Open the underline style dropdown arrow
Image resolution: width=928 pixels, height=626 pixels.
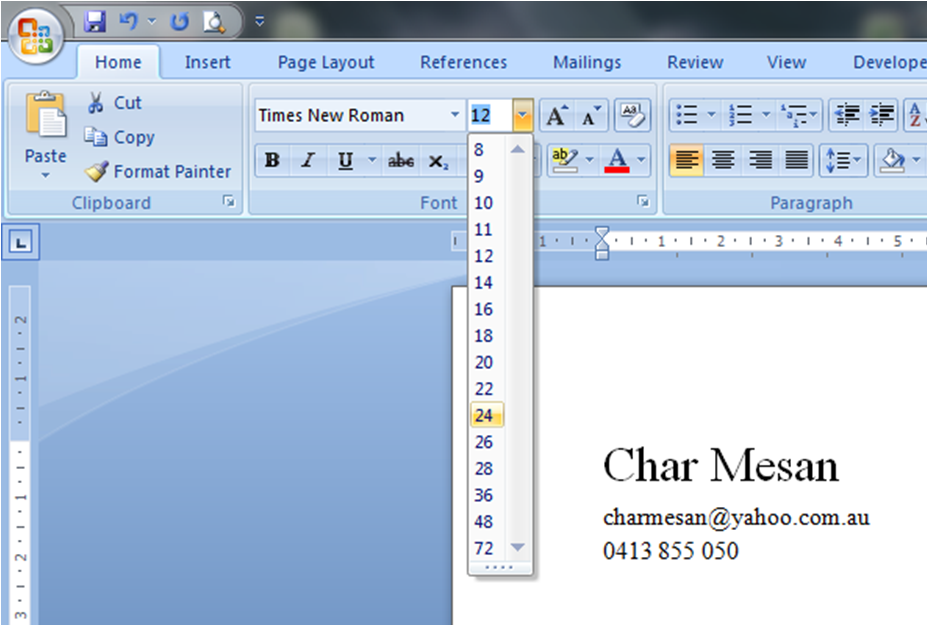click(372, 160)
